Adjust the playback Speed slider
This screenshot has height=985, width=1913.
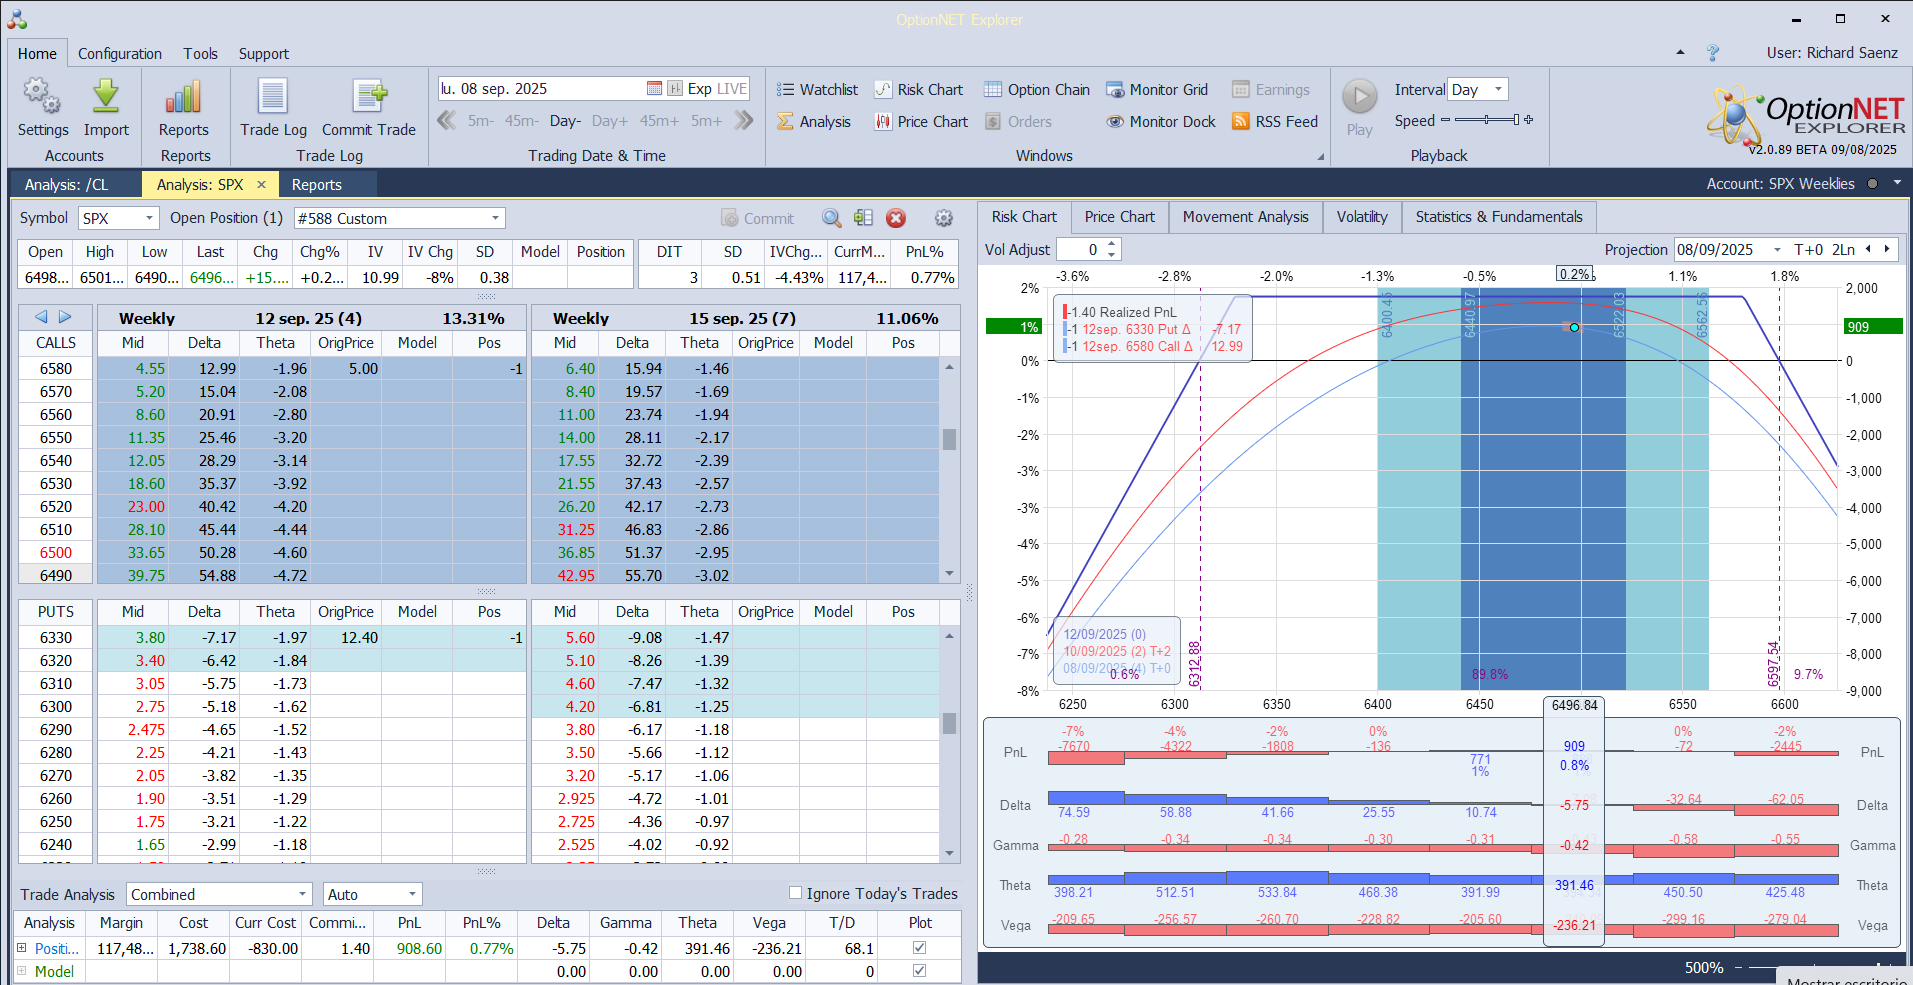coord(1487,120)
